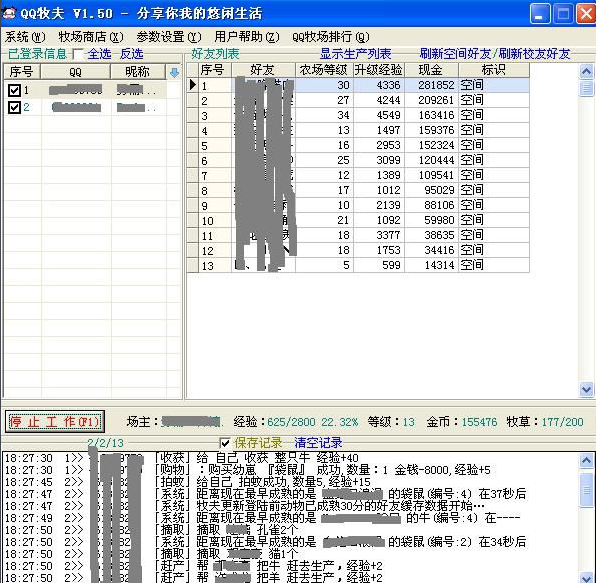Select the row header of friend row 13
Image resolution: width=596 pixels, height=583 pixels.
[x=193, y=265]
